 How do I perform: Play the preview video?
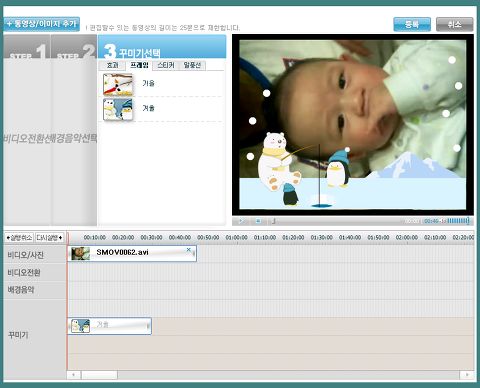pyautogui.click(x=241, y=221)
